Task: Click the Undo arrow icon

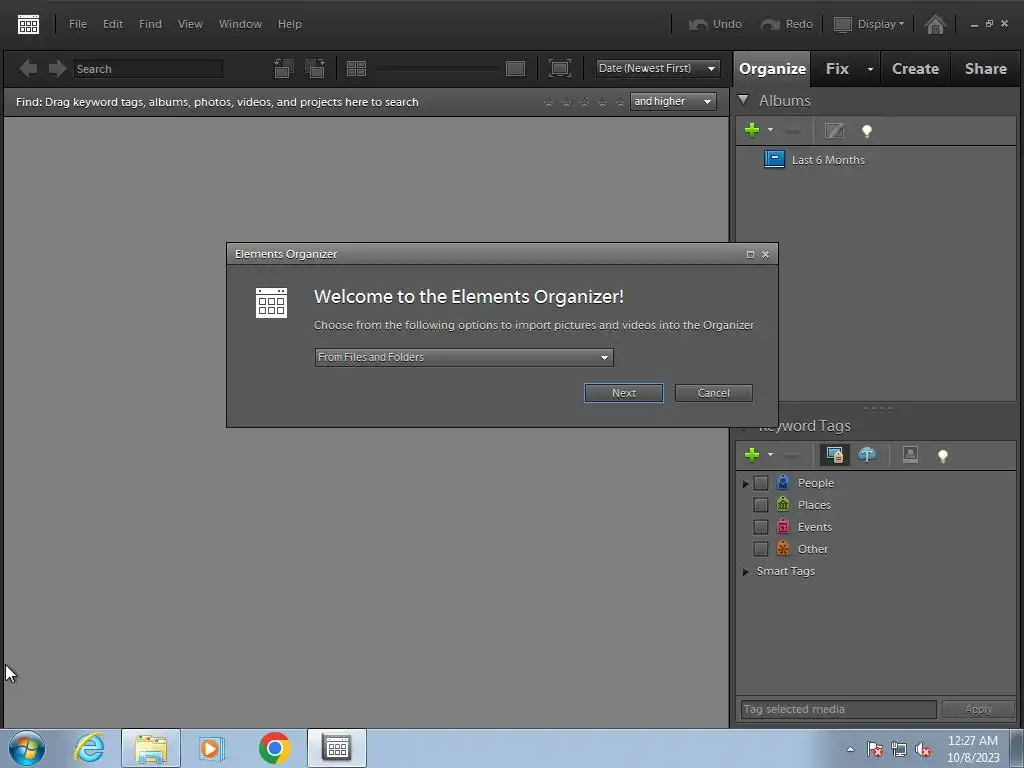Action: [698, 24]
